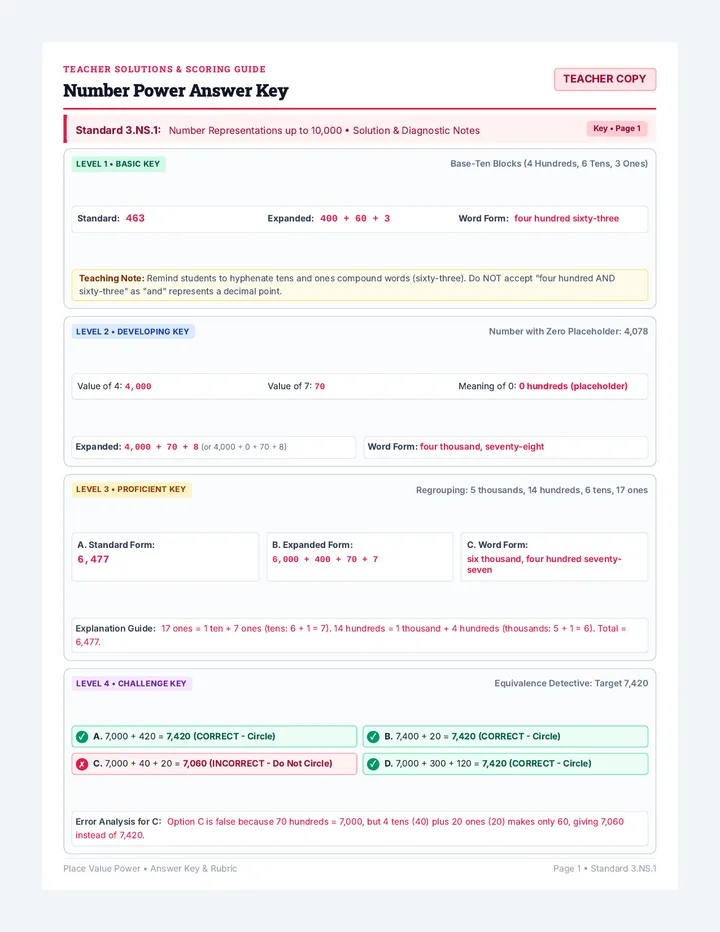Click the Error Analysis for C box

360,829
